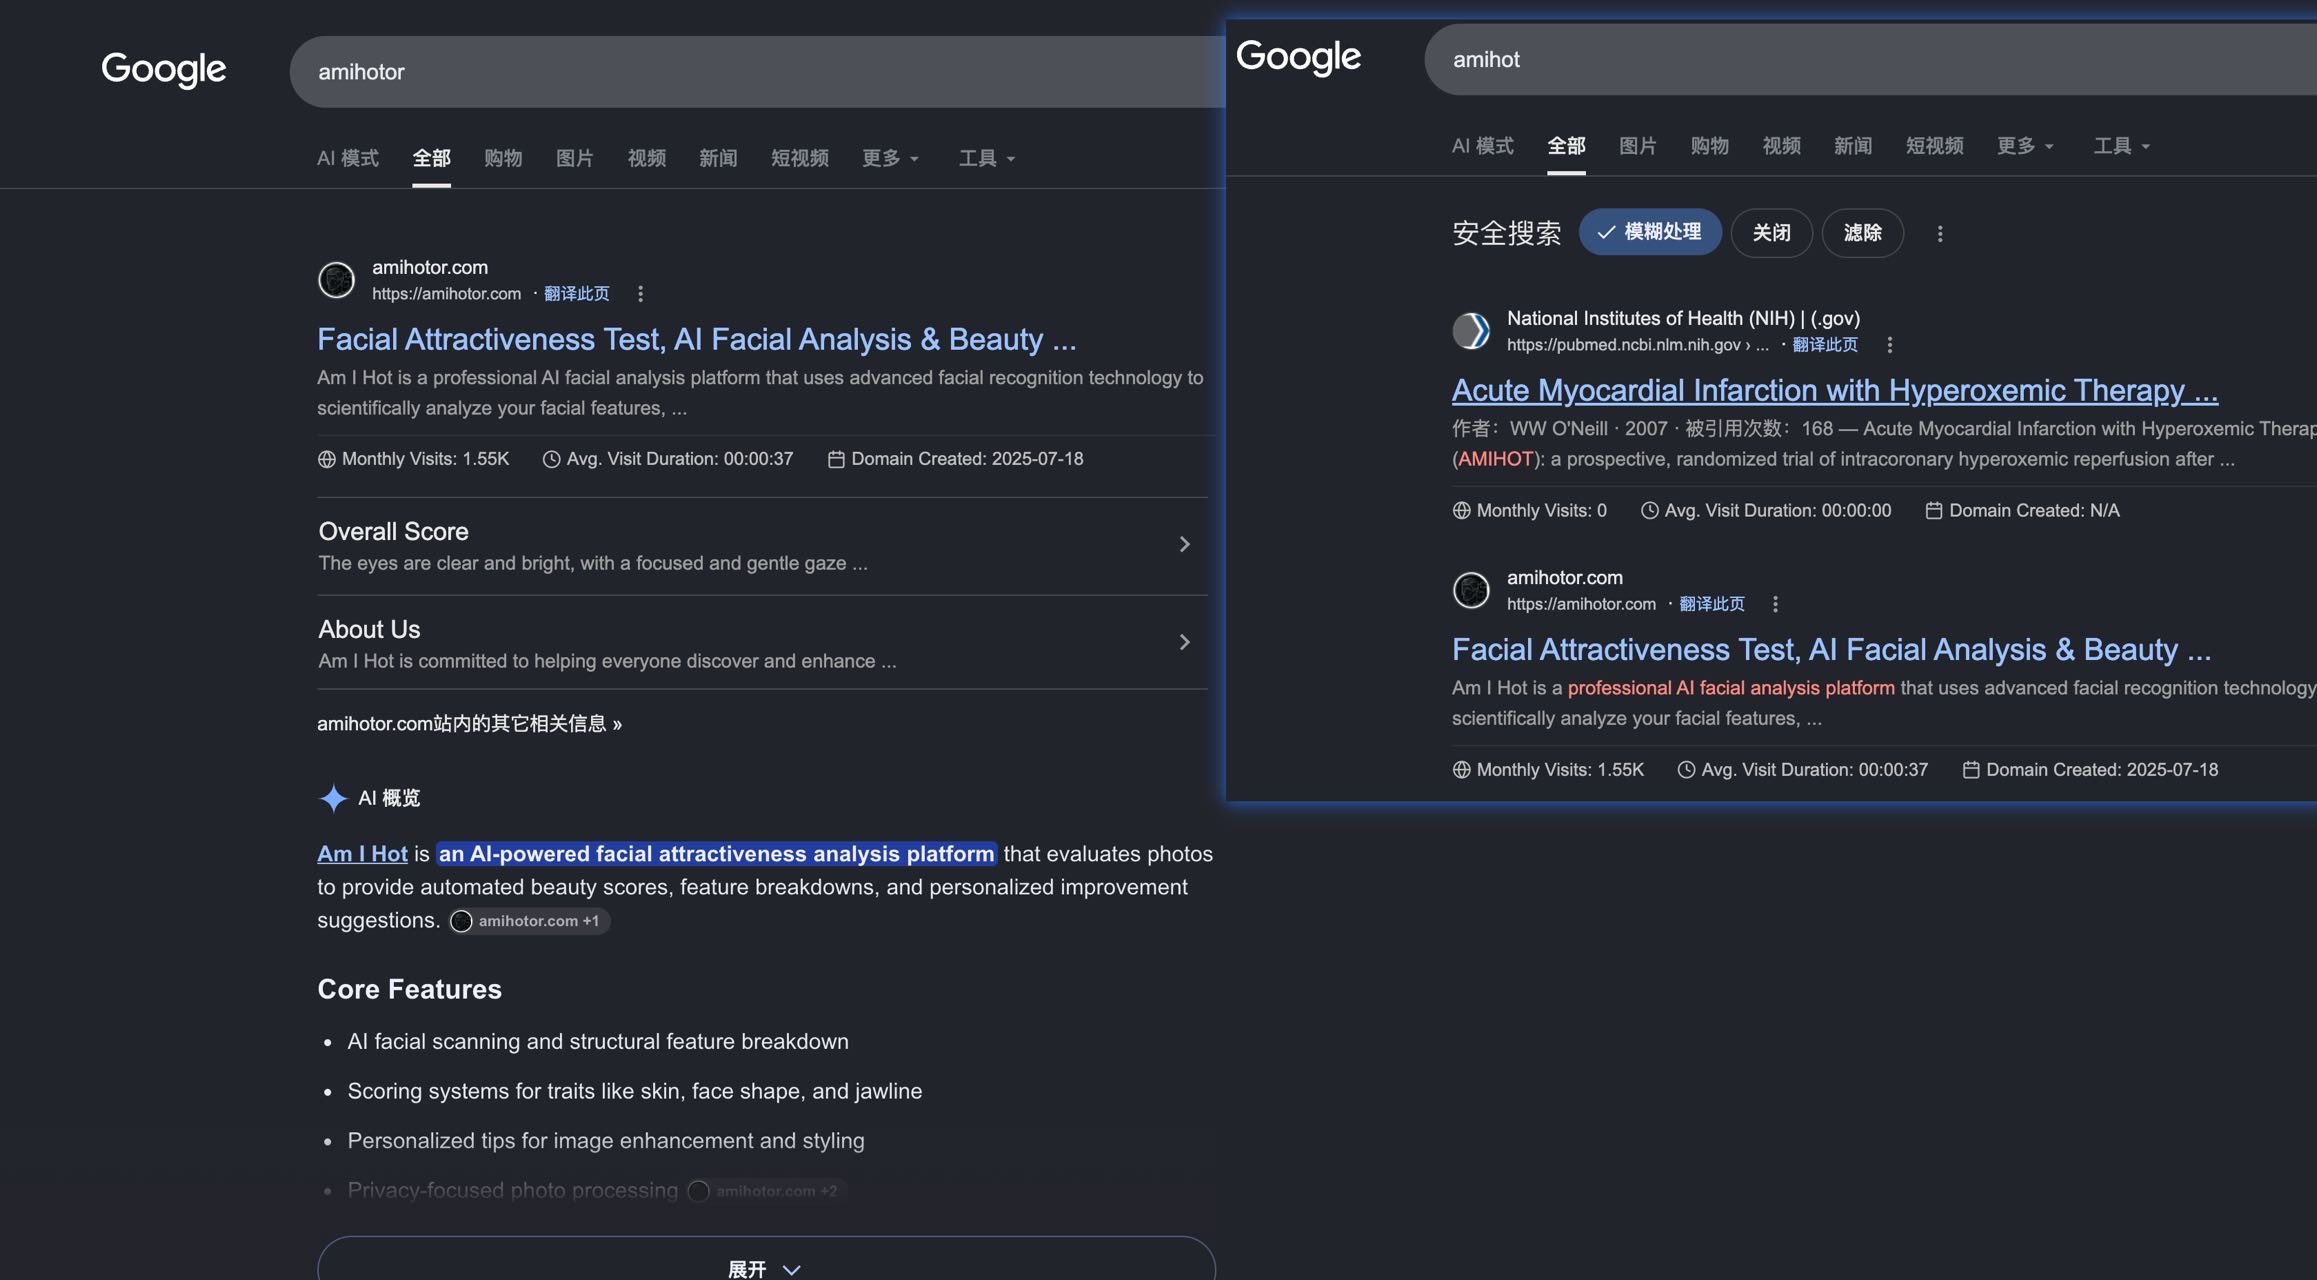Click 'Domain Created: N/A' text
2317x1280 pixels.
point(2034,510)
